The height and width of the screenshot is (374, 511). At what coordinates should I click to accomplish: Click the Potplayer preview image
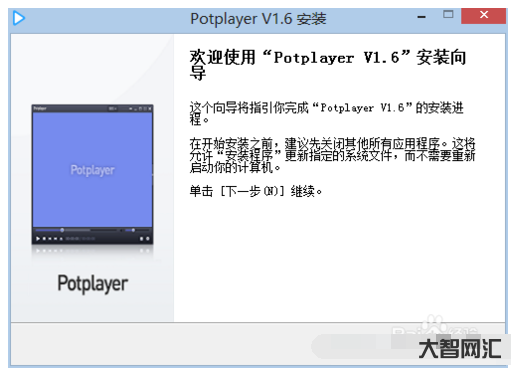(x=92, y=175)
